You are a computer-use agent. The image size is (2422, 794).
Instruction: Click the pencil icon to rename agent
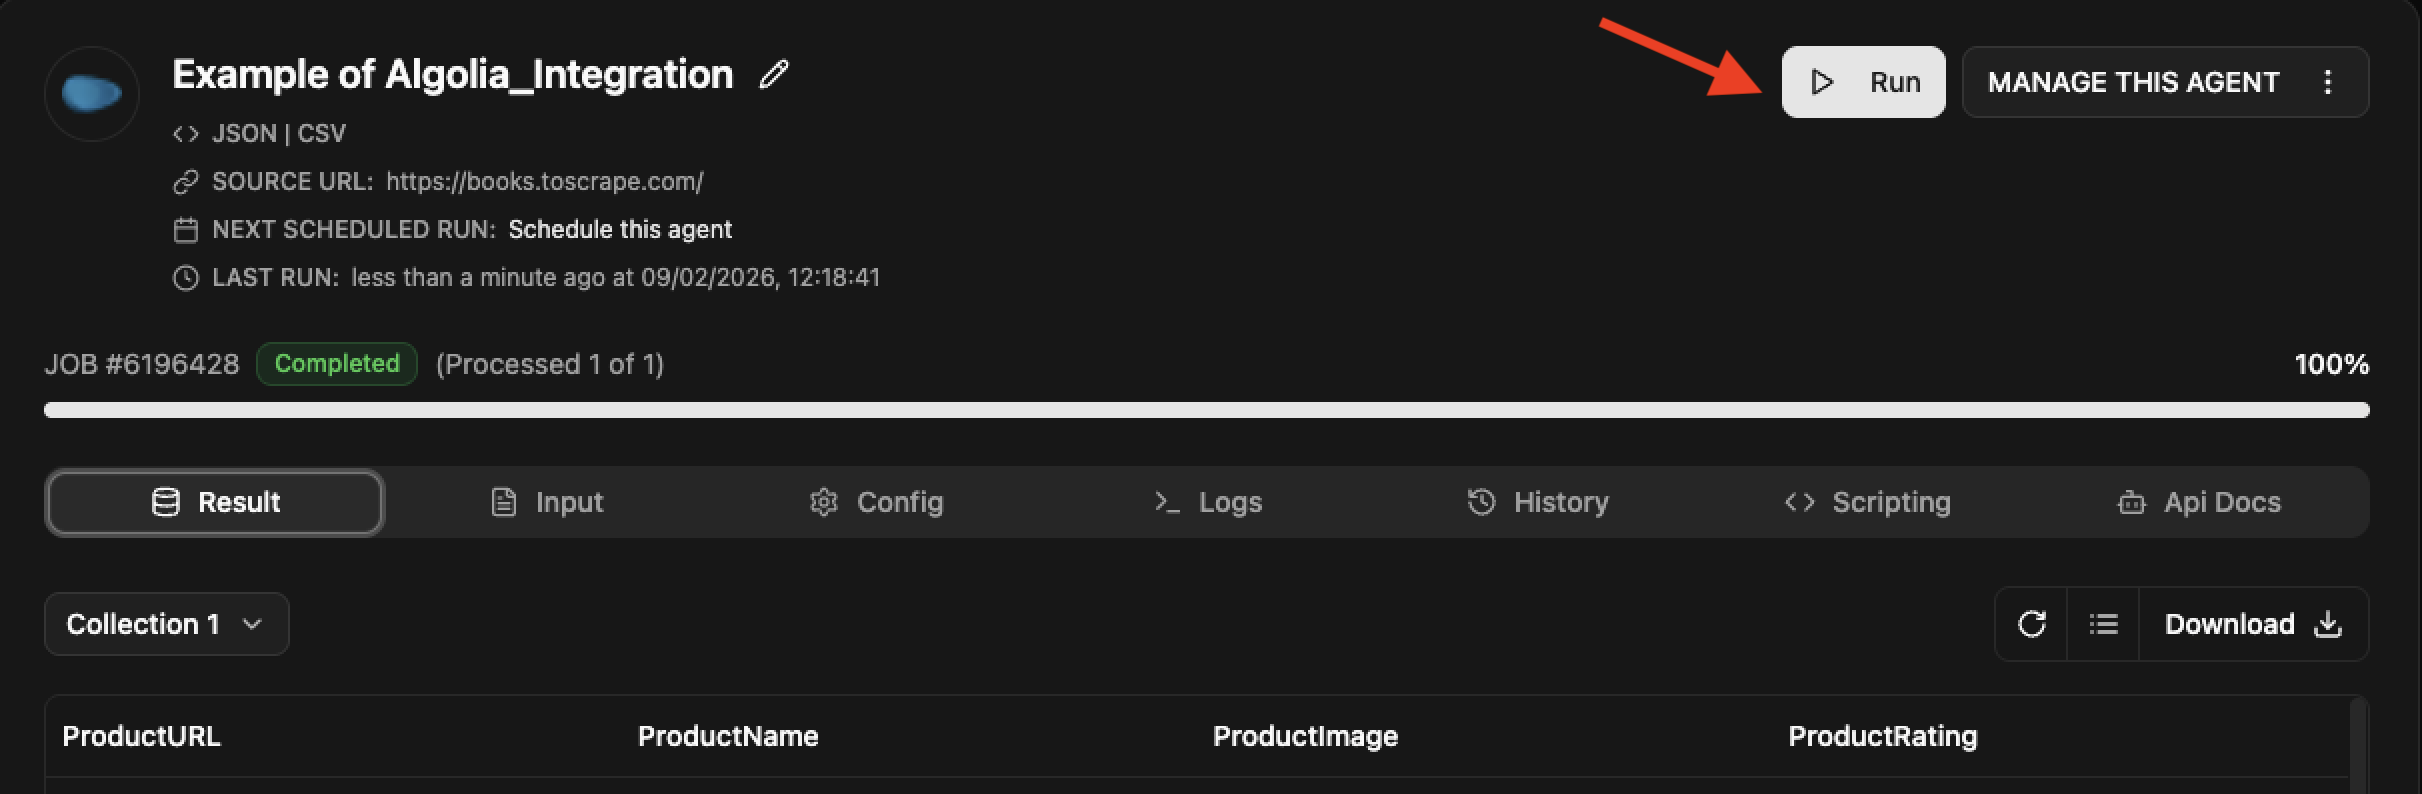pos(774,75)
